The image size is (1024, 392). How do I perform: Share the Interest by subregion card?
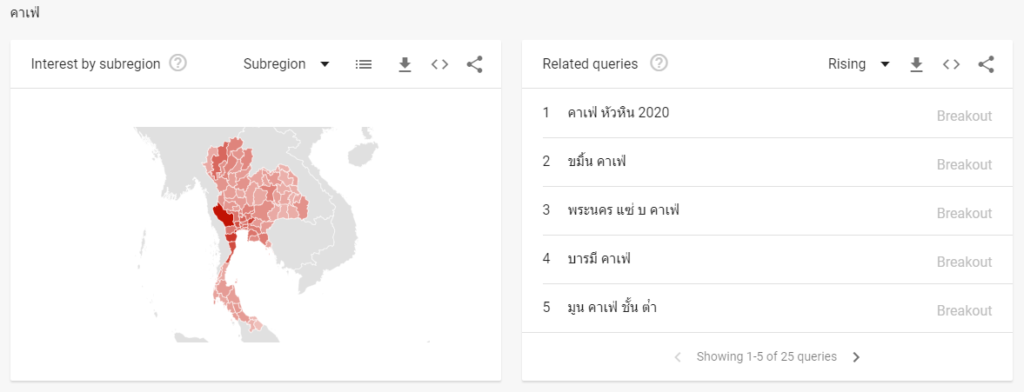pyautogui.click(x=475, y=64)
